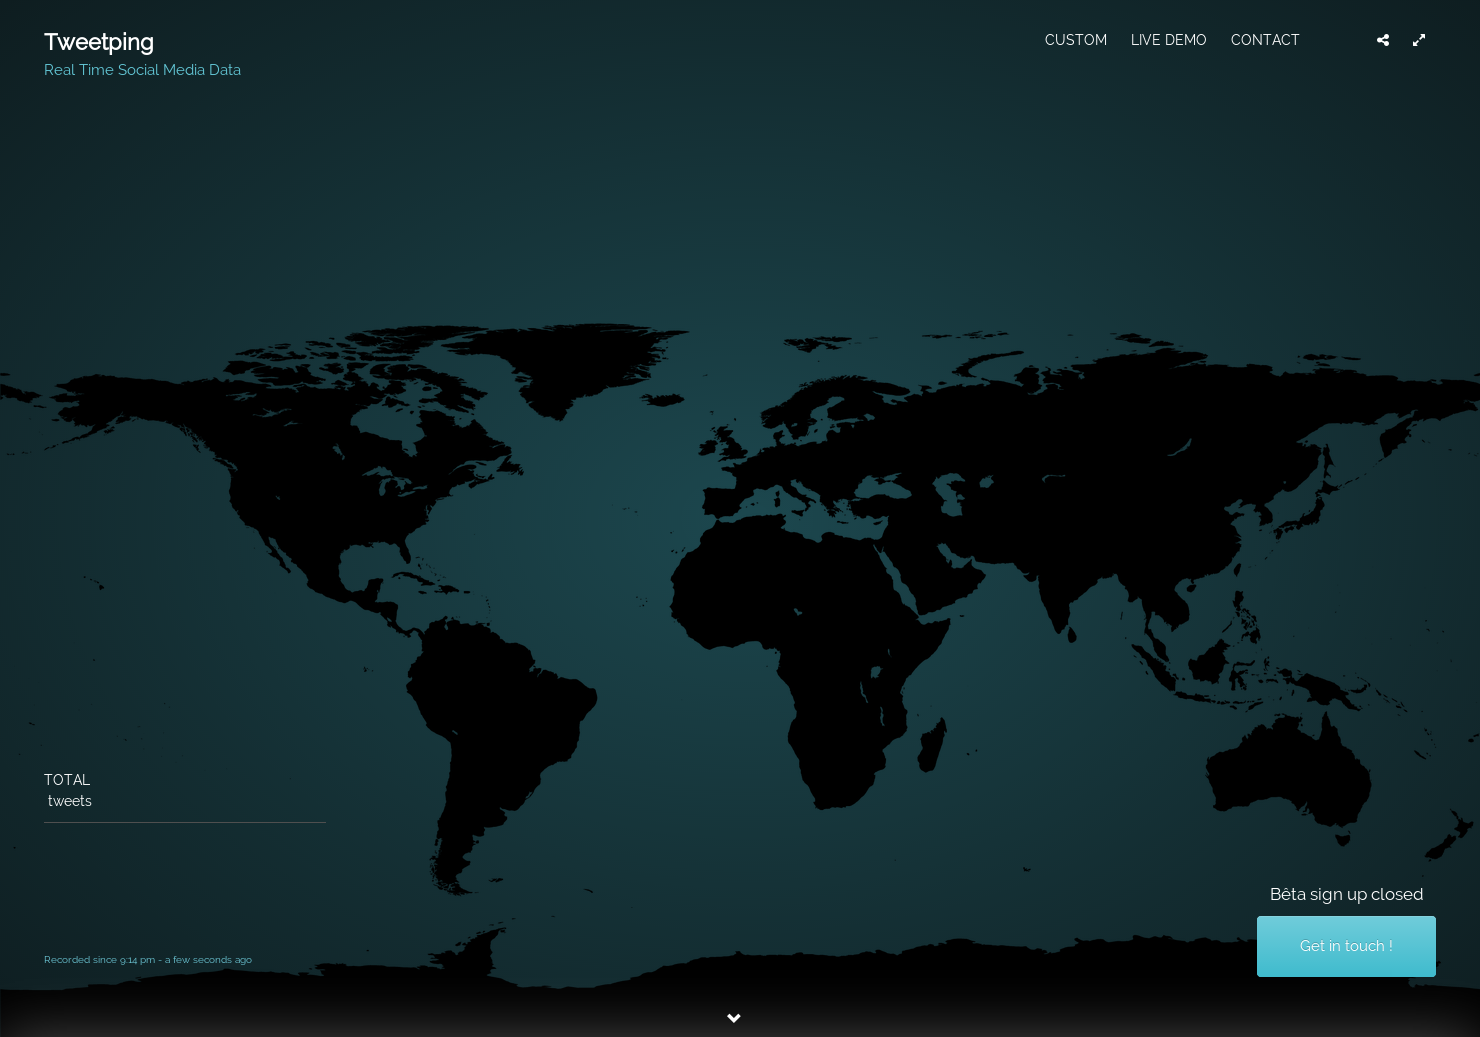Click the Tweetping logo
This screenshot has height=1037, width=1480.
pos(98,42)
